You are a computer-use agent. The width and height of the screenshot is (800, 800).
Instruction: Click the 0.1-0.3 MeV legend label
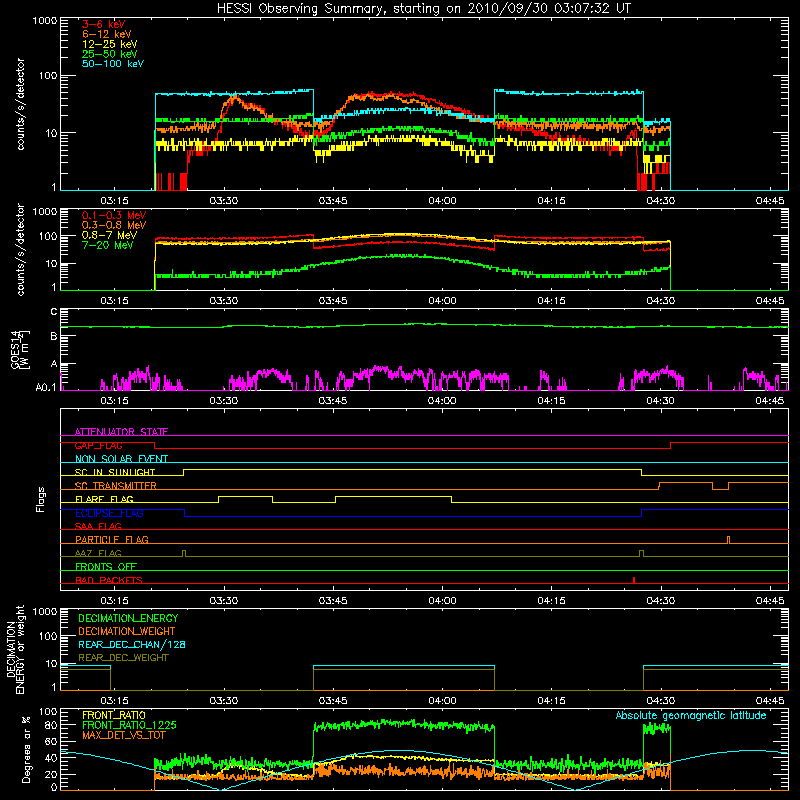(114, 215)
